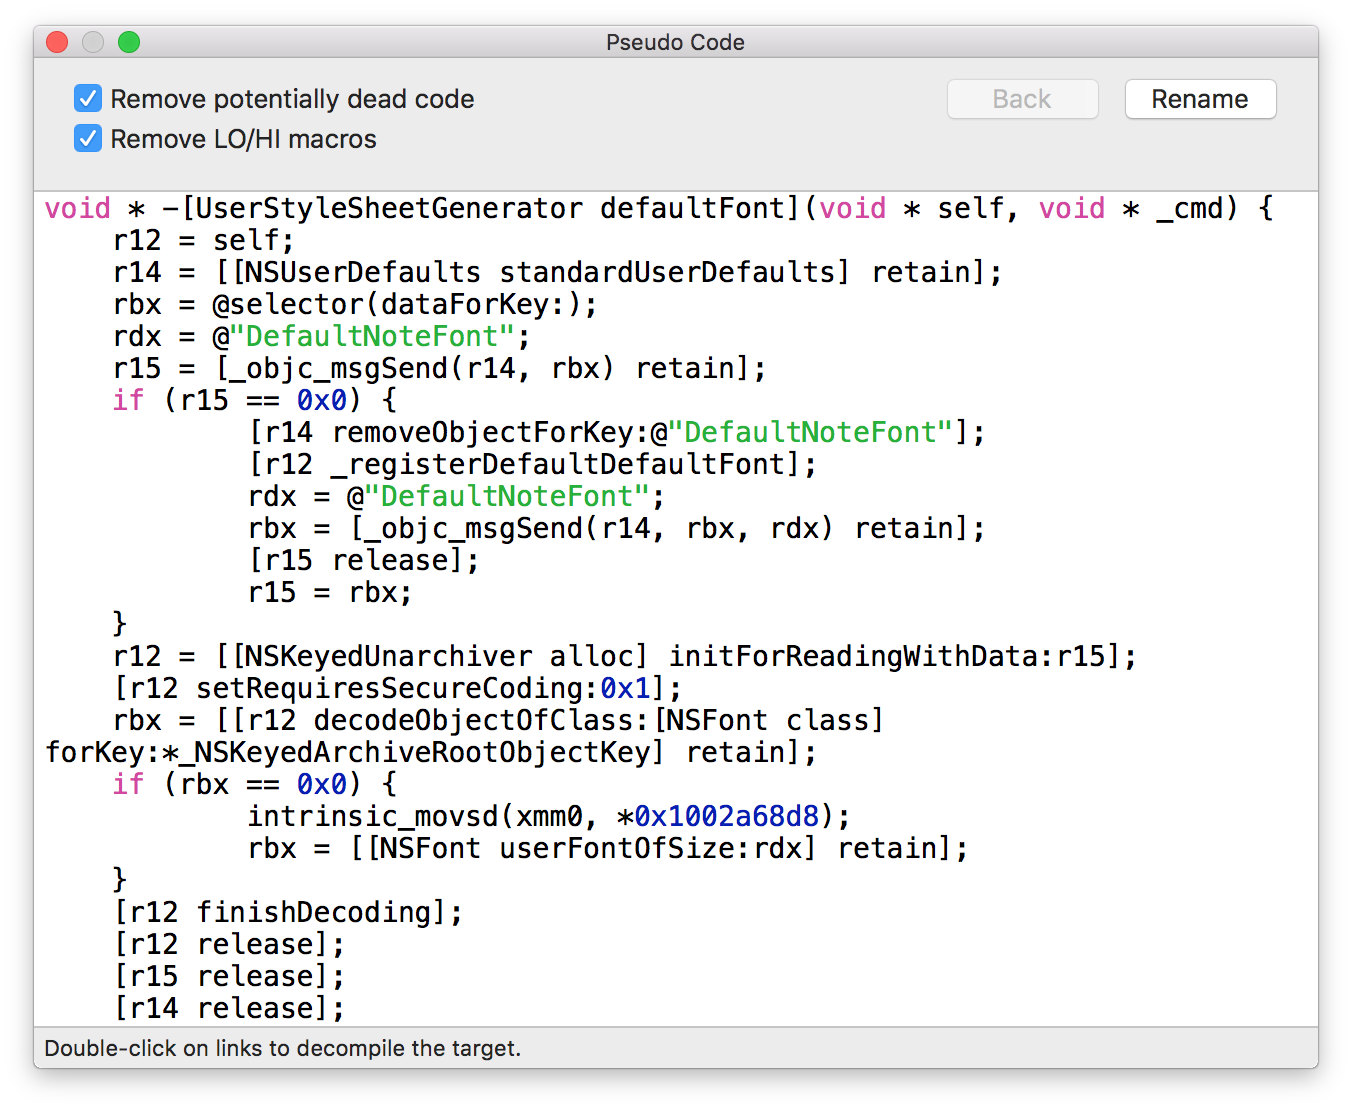Zoom the window with green button

click(x=129, y=42)
